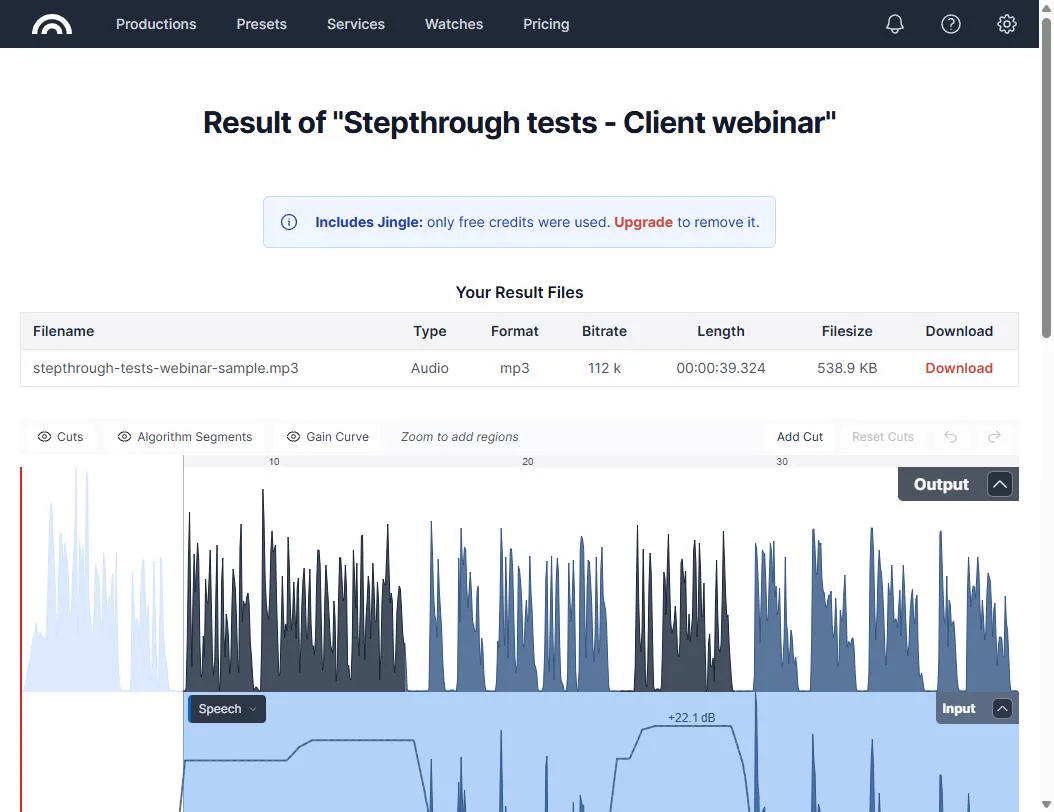Image resolution: width=1054 pixels, height=812 pixels.
Task: Open settings gear icon
Action: point(1006,24)
